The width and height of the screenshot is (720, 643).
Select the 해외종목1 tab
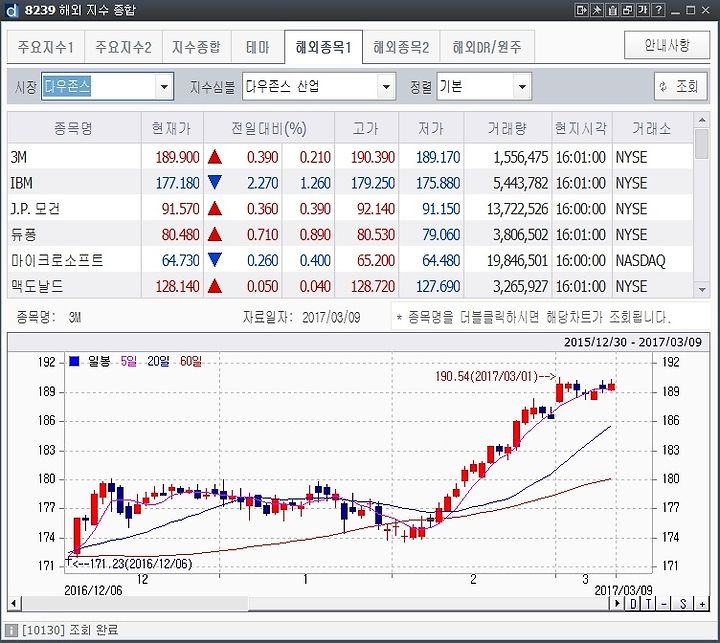point(323,47)
